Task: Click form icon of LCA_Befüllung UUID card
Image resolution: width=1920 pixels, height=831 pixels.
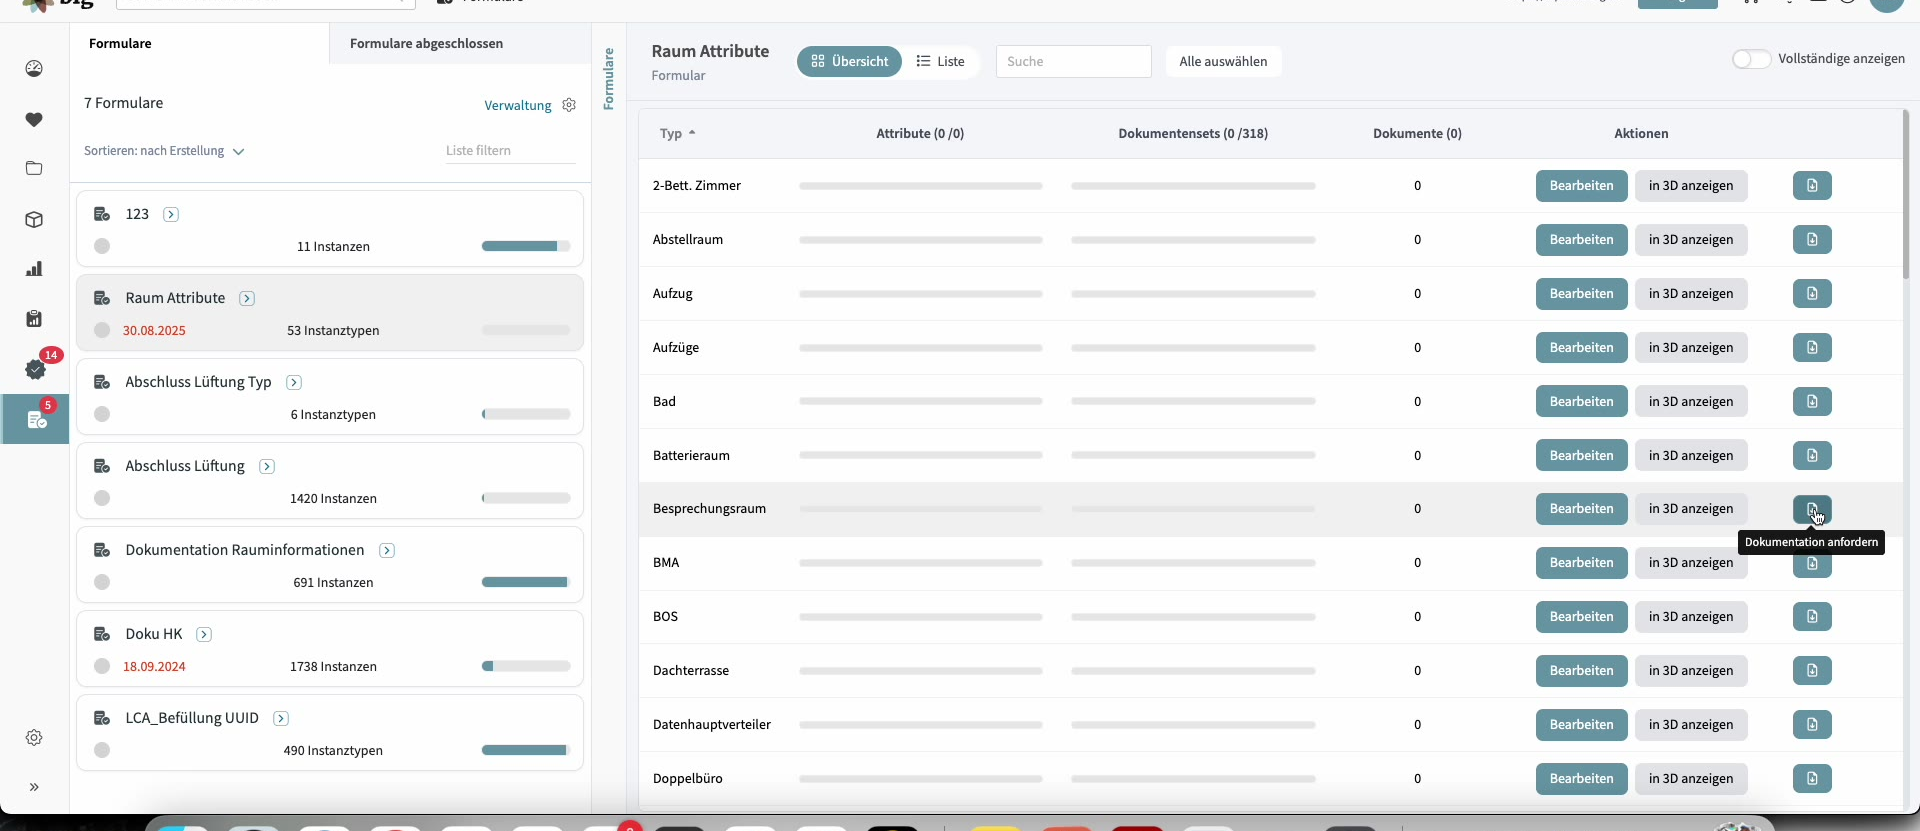Action: tap(102, 718)
